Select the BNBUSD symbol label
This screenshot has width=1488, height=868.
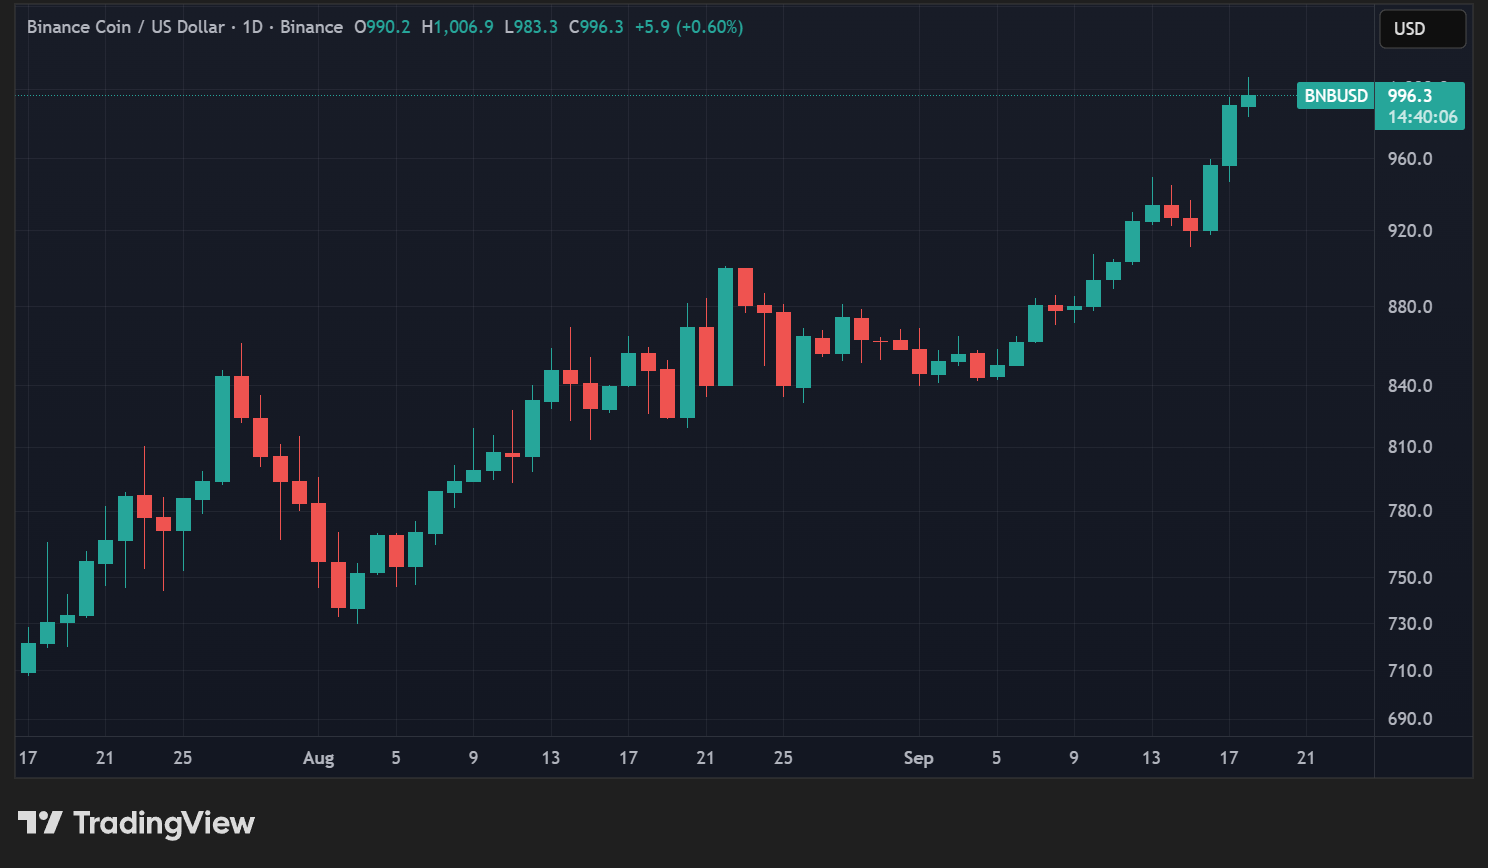1335,96
